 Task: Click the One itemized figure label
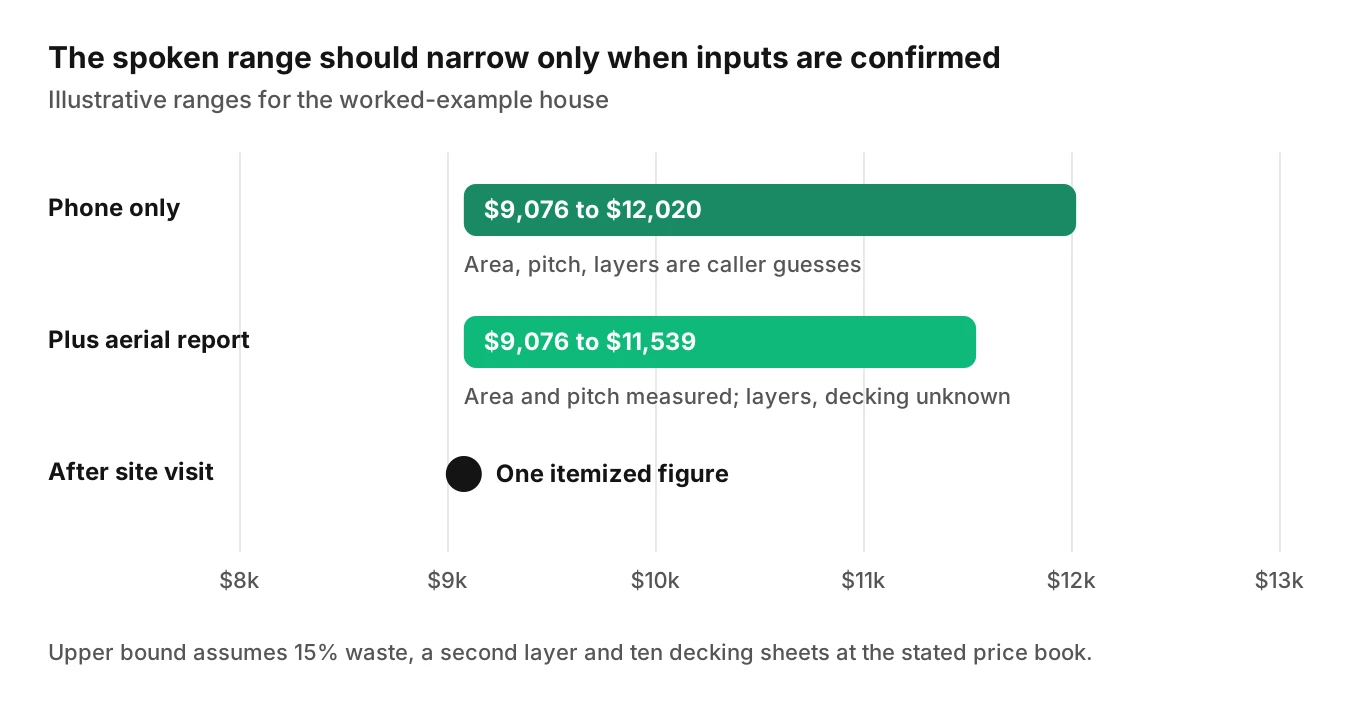click(x=612, y=474)
